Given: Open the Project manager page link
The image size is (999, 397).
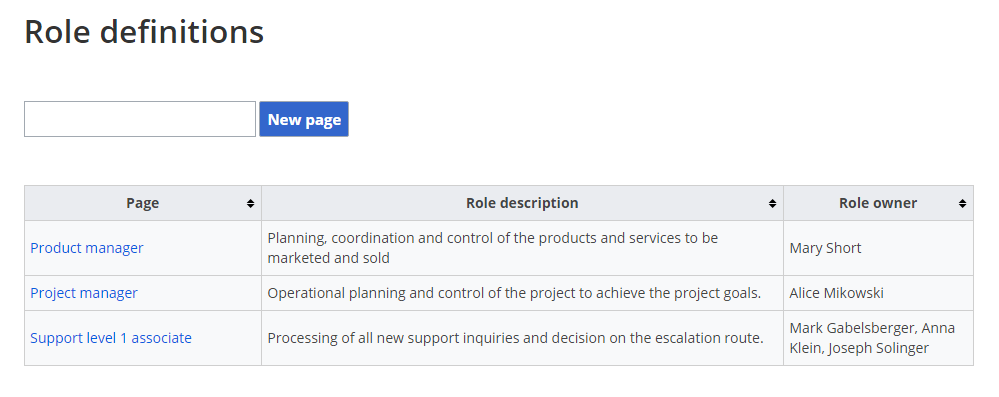Looking at the screenshot, I should click(x=84, y=293).
